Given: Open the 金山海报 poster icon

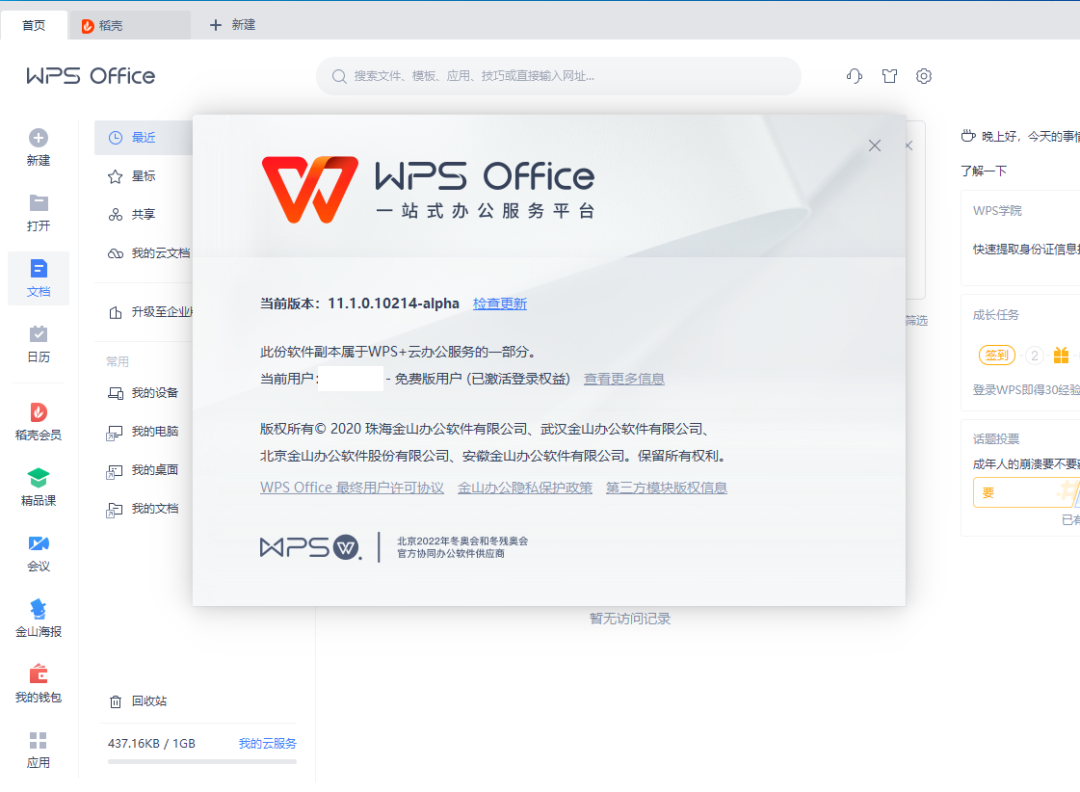Looking at the screenshot, I should [x=39, y=609].
